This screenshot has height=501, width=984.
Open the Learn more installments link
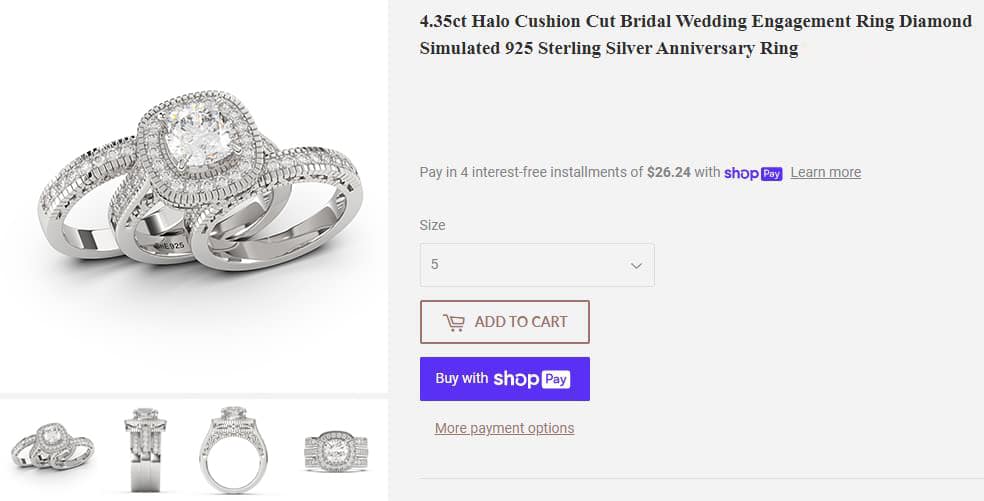[825, 172]
